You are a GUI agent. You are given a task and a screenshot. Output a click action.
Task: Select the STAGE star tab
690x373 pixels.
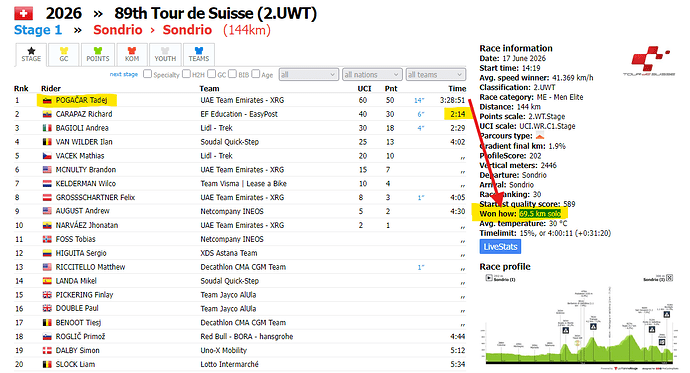click(x=31, y=55)
